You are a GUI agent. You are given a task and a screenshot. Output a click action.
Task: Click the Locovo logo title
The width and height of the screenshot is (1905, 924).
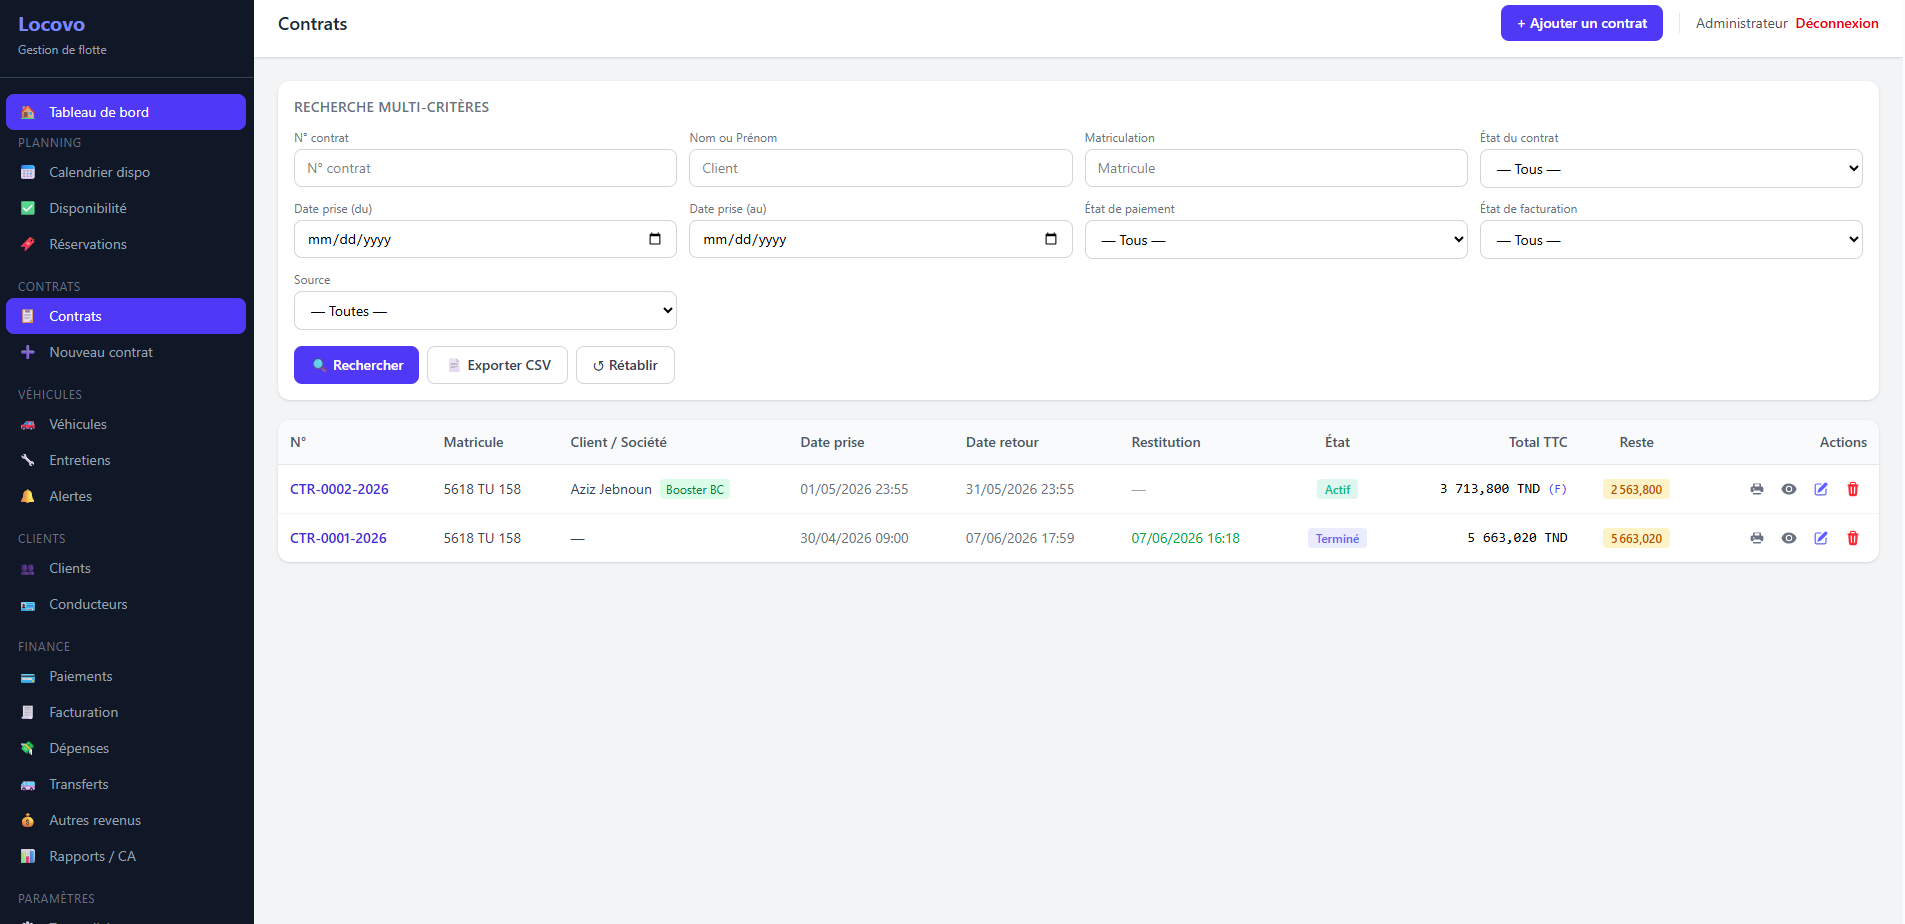click(x=51, y=24)
